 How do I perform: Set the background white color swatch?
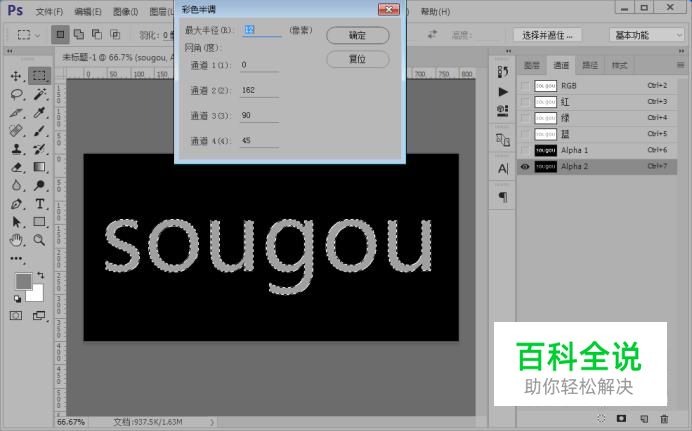coord(36,294)
